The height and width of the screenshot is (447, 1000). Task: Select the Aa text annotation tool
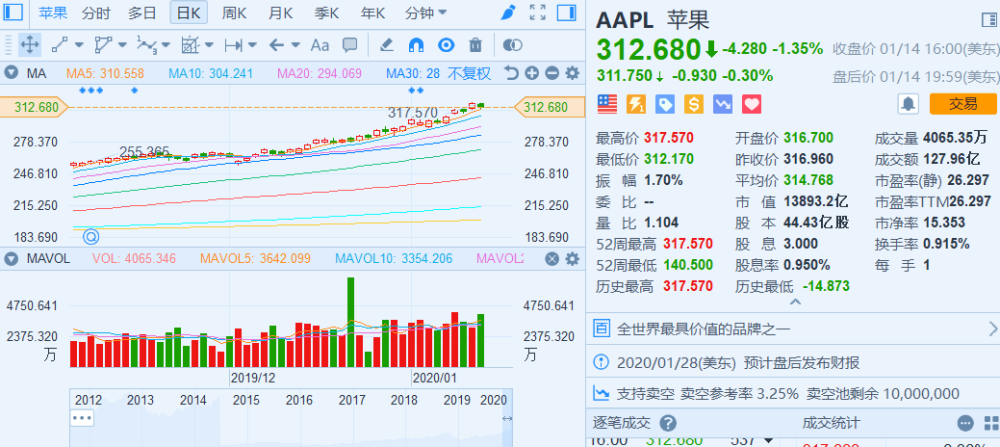[320, 45]
